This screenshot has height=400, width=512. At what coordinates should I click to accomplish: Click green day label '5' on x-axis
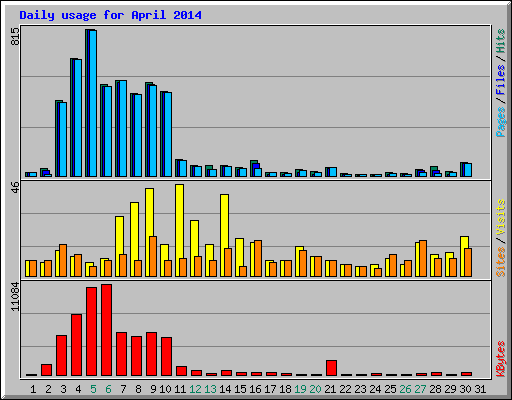93,389
